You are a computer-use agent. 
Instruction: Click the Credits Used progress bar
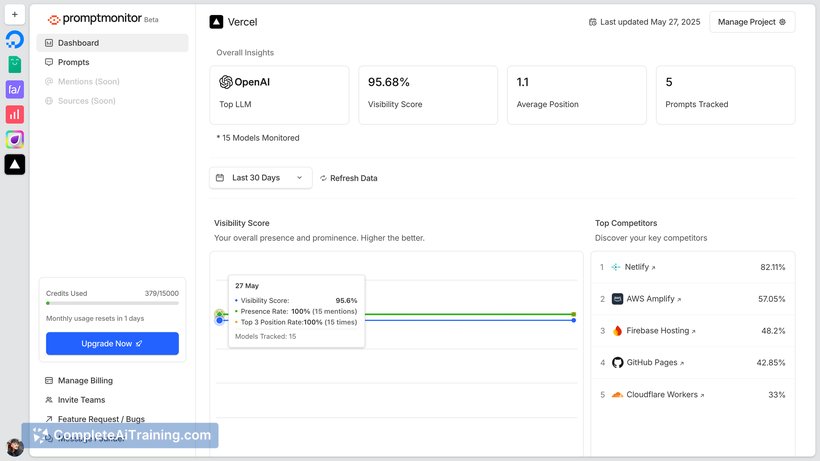click(112, 303)
